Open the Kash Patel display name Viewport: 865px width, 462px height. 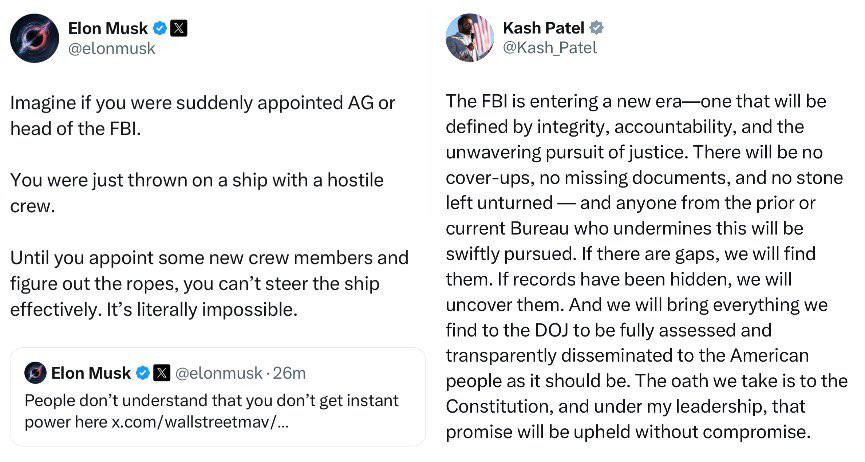point(545,28)
